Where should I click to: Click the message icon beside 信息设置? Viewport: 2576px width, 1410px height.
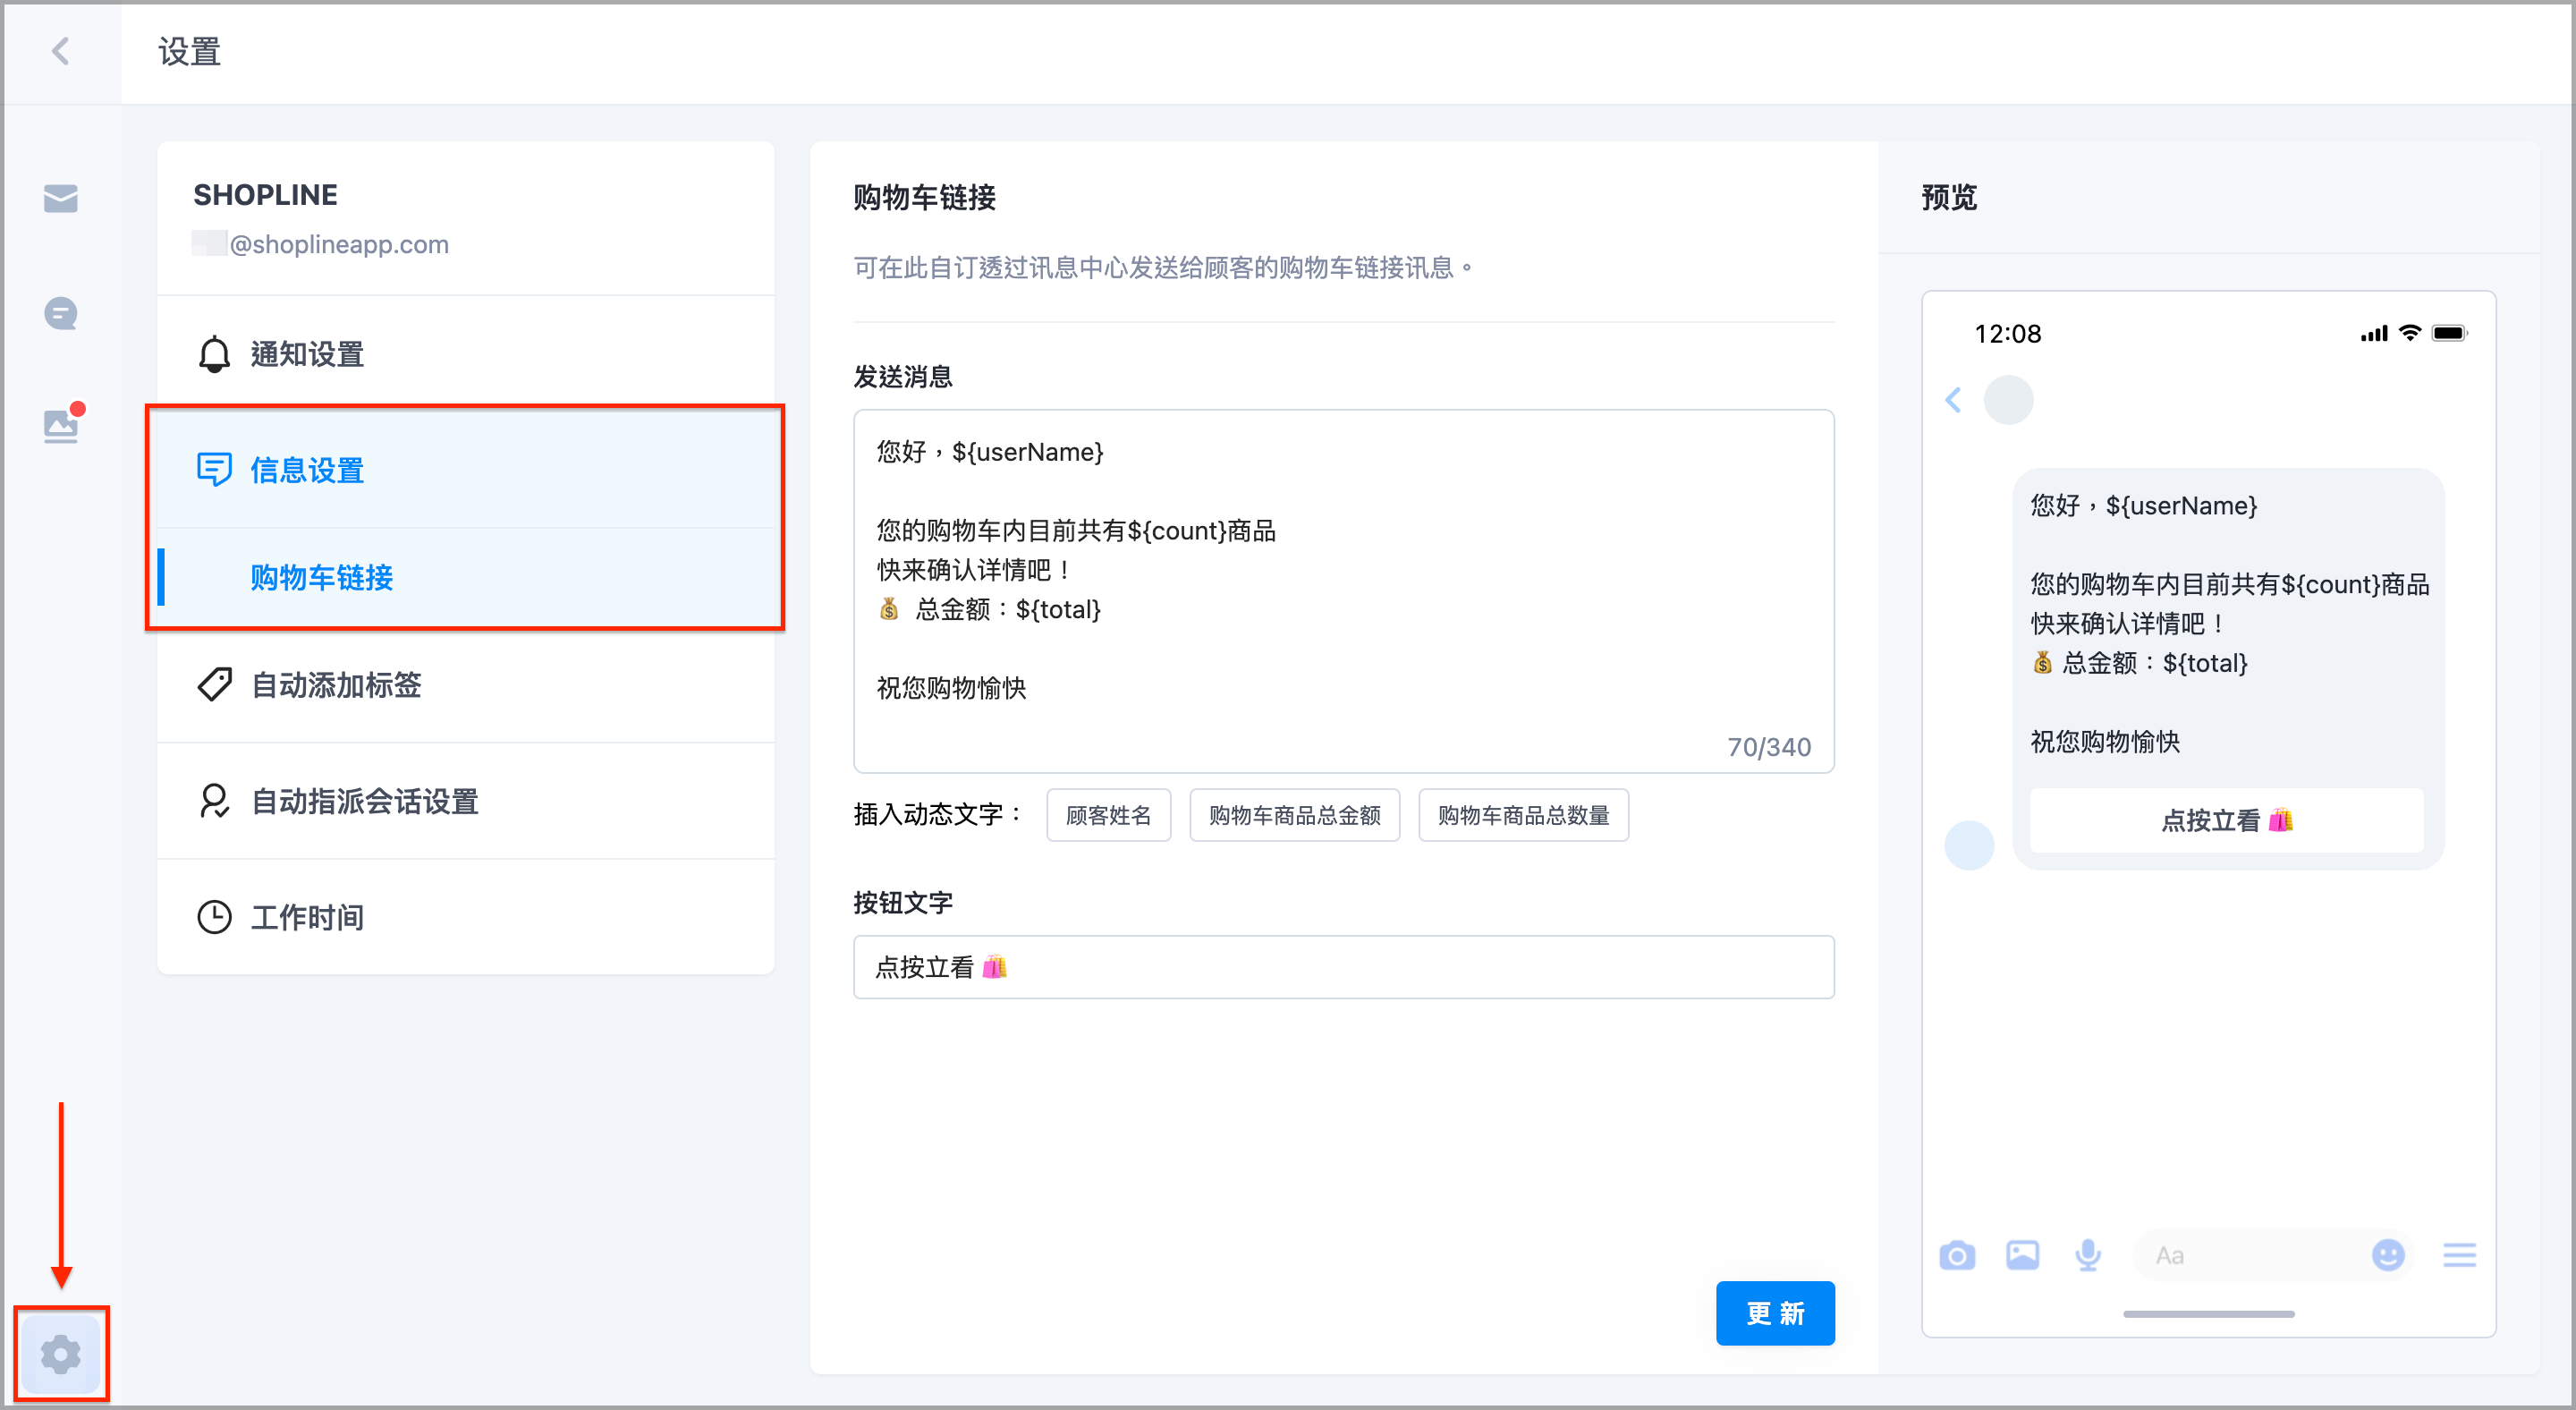[x=214, y=469]
